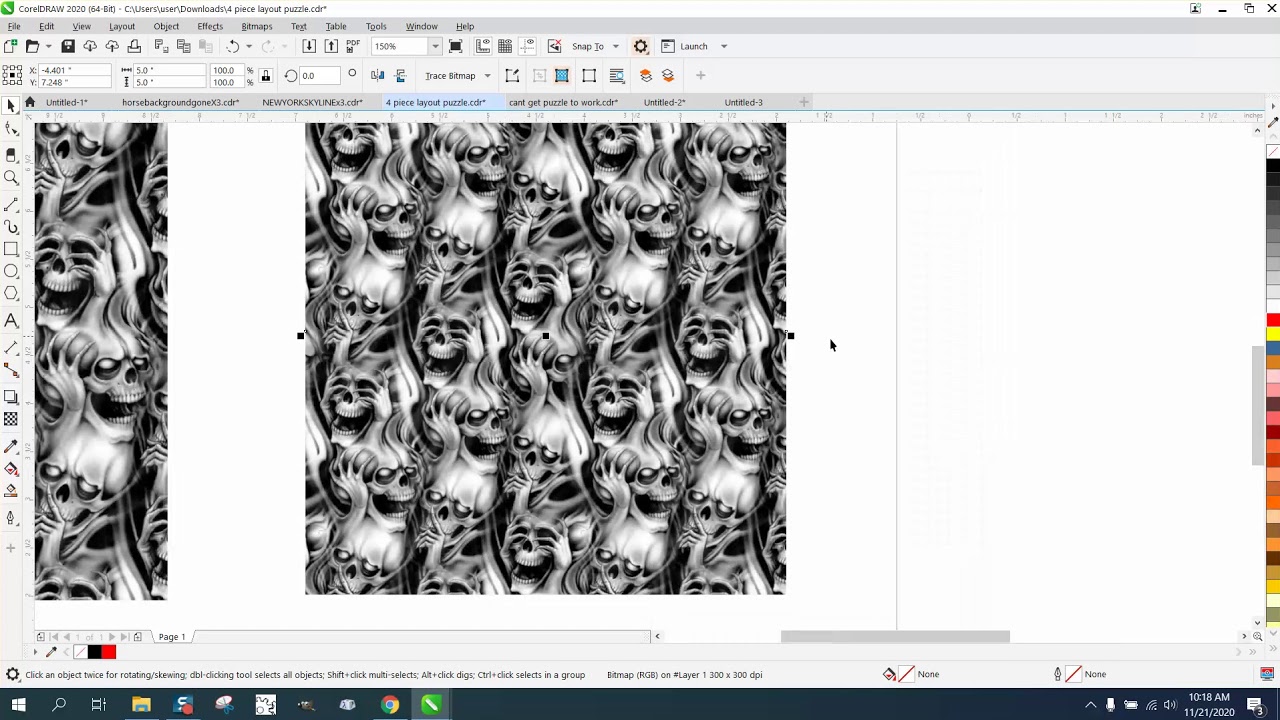
Task: Click the Wrap text icon
Action: tap(617, 76)
